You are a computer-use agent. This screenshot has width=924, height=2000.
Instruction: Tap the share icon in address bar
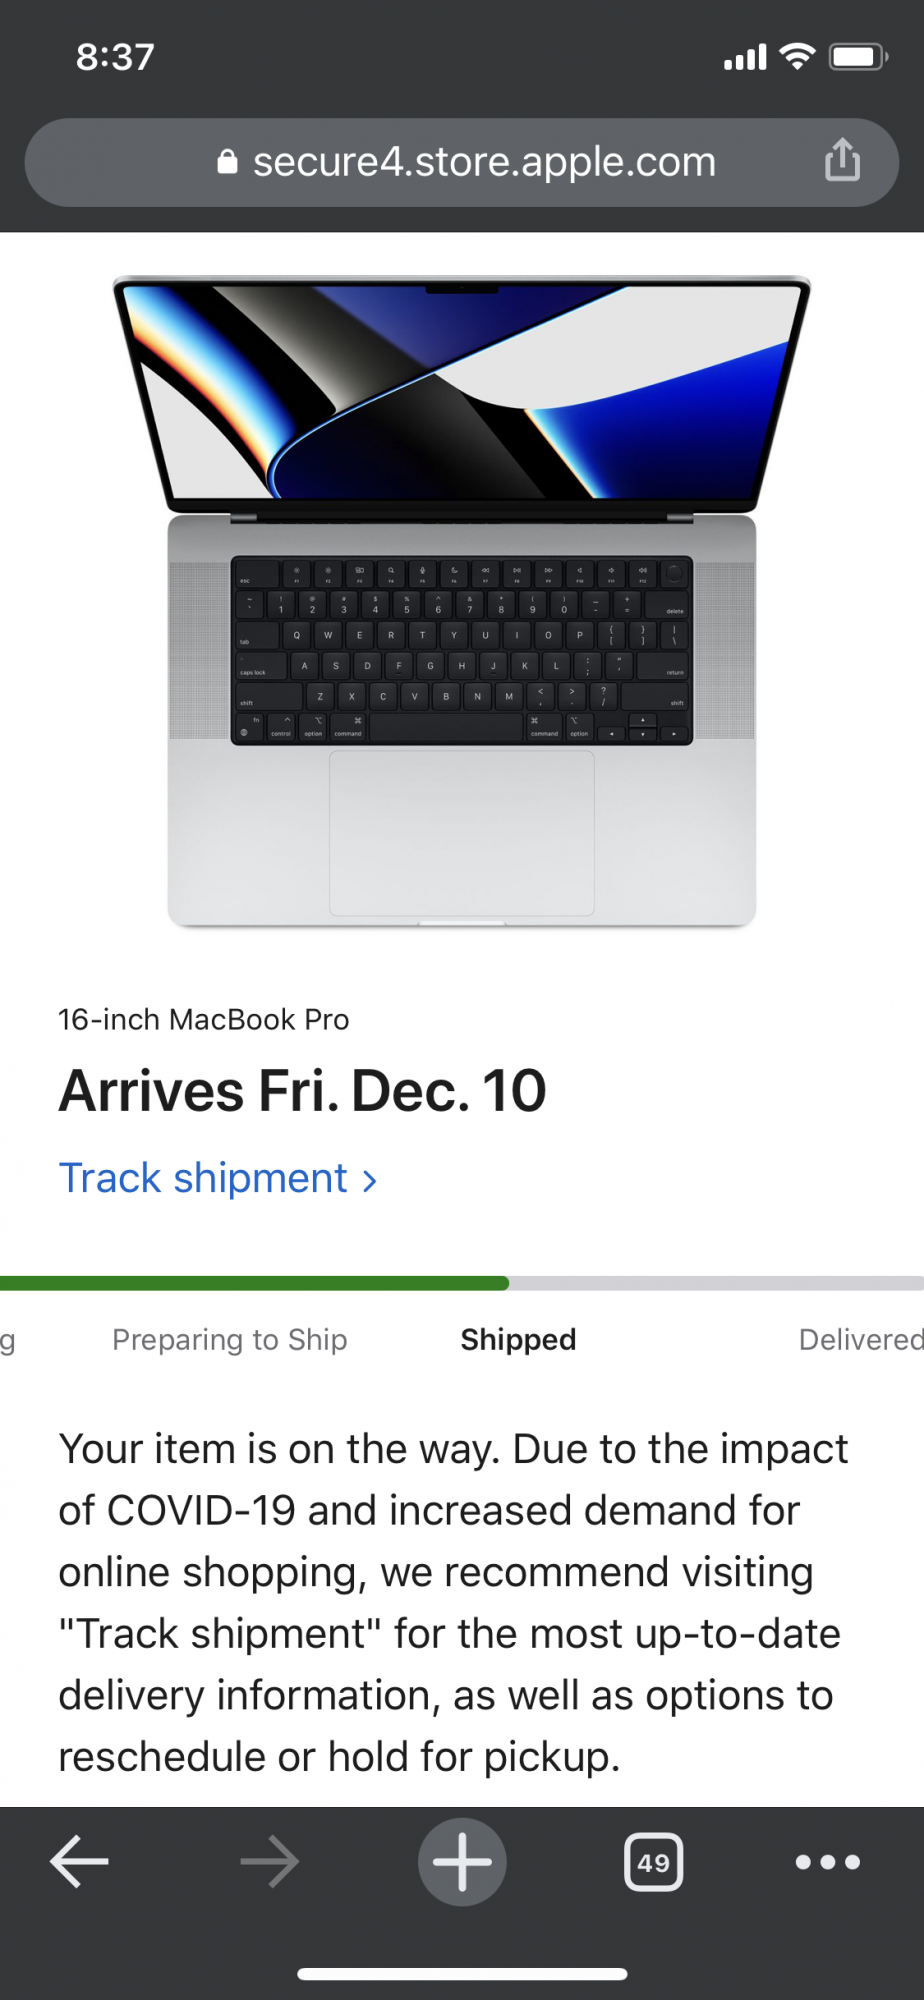[x=842, y=160]
